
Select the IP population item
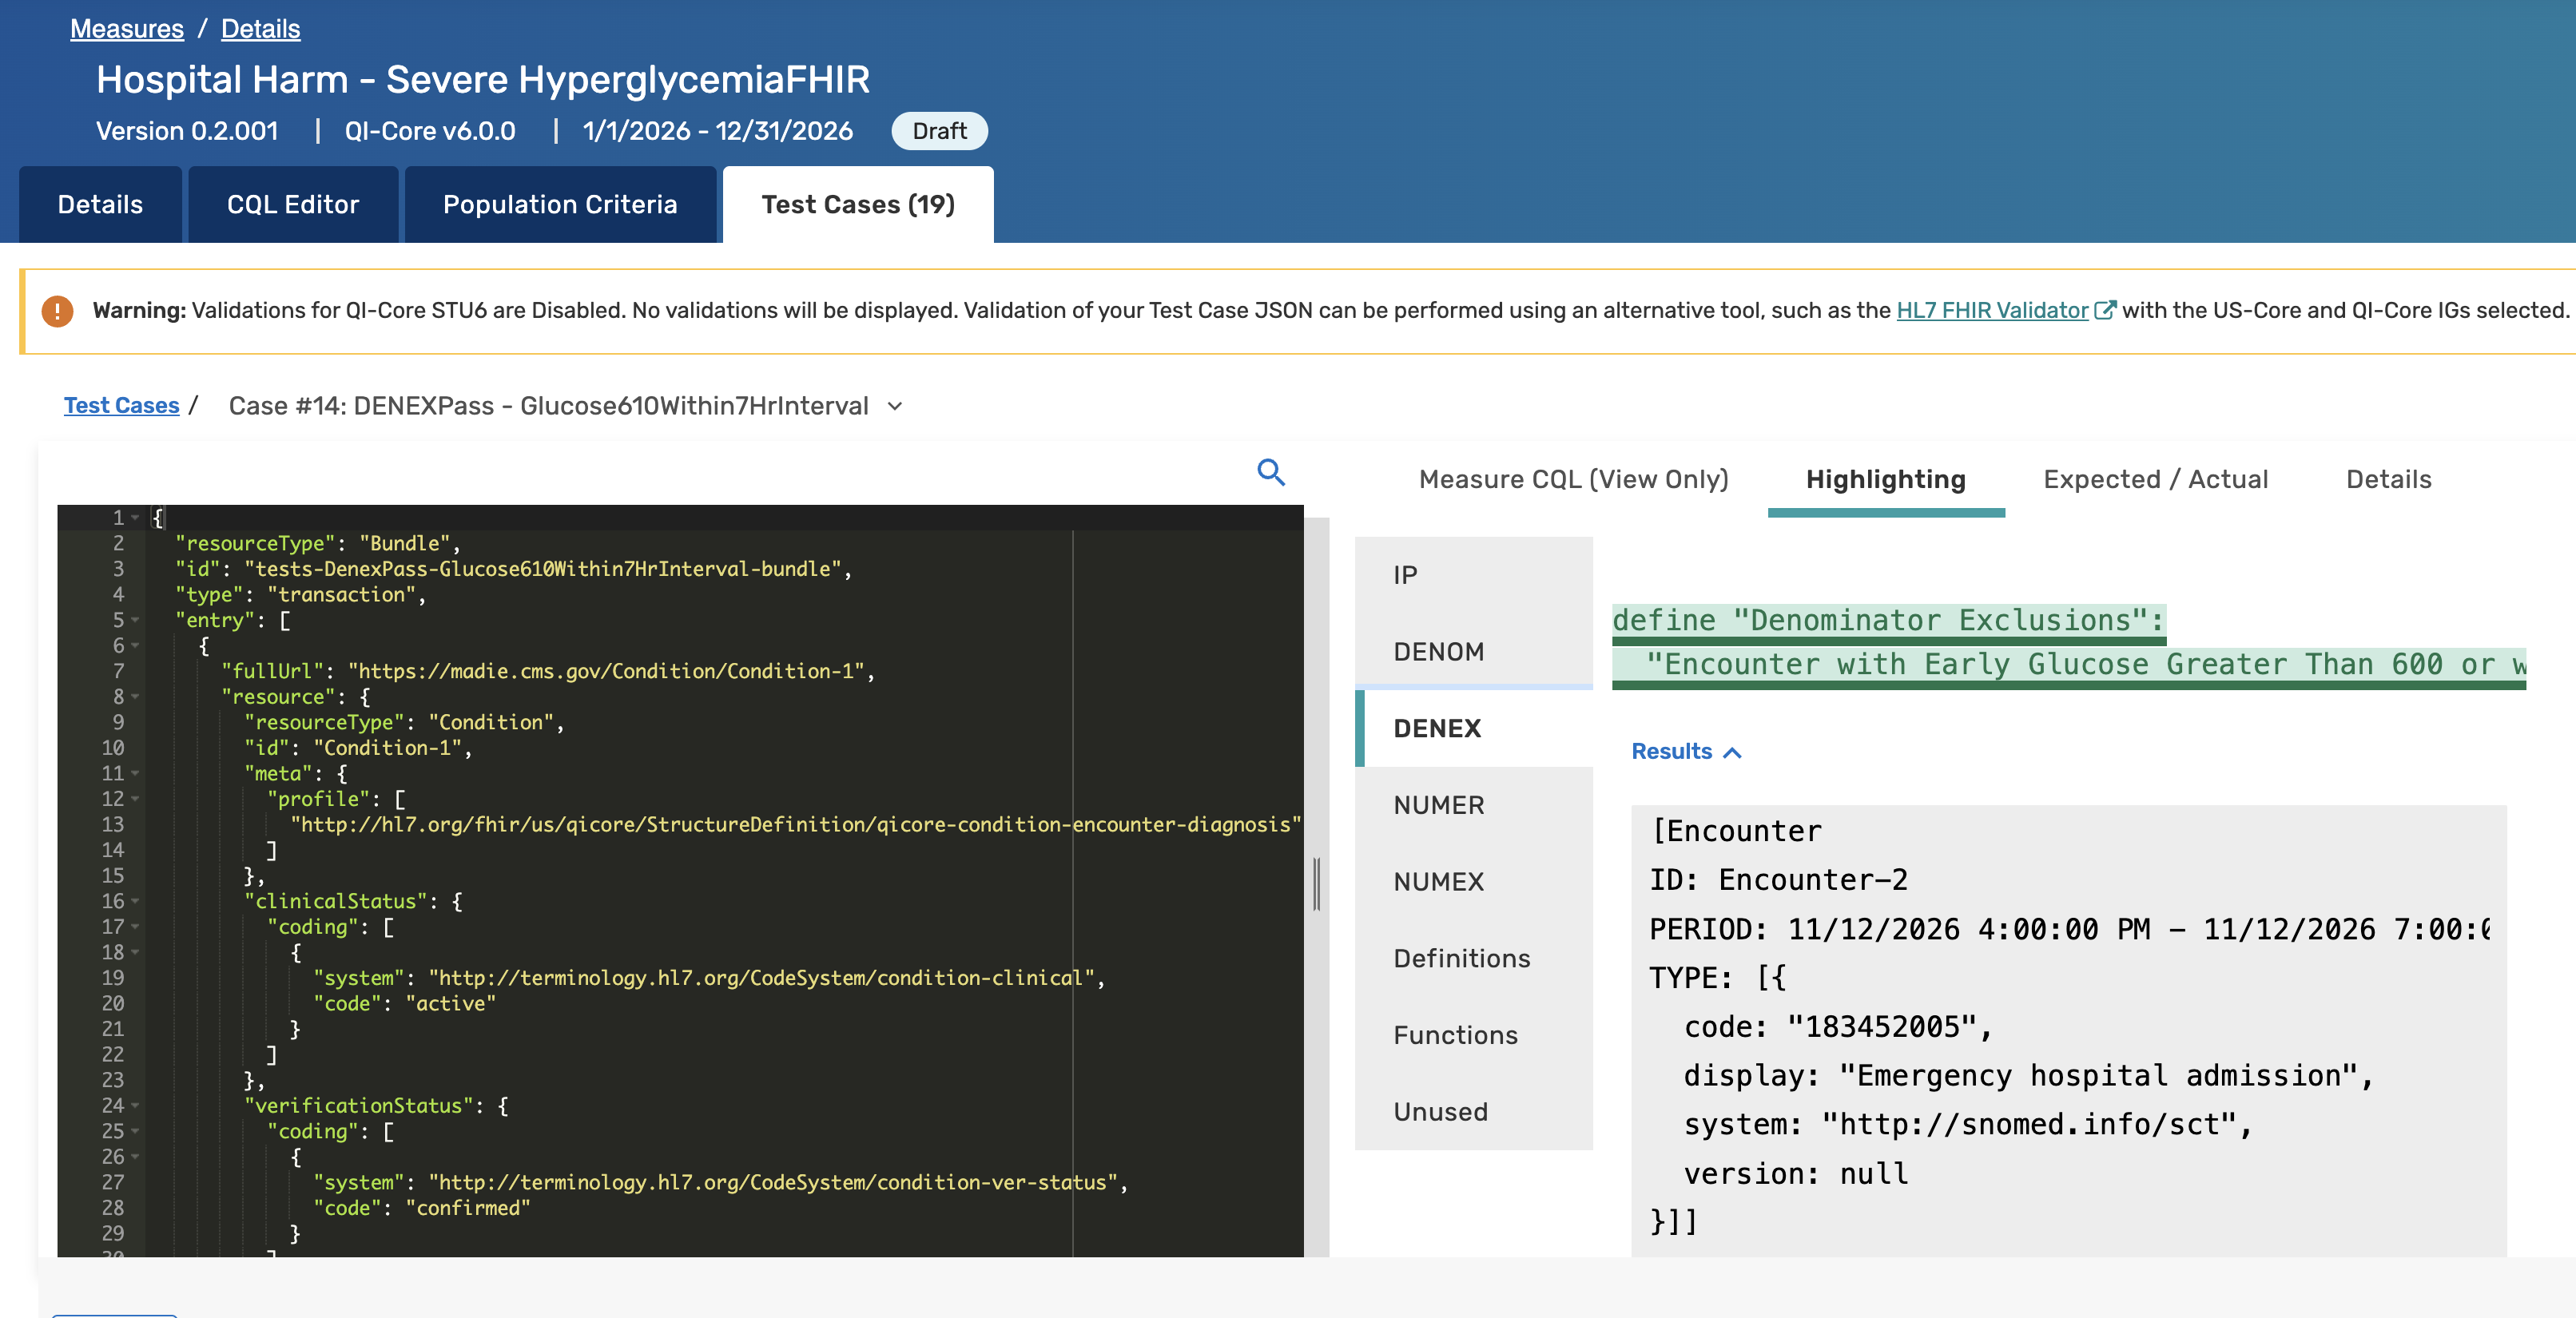1405,575
